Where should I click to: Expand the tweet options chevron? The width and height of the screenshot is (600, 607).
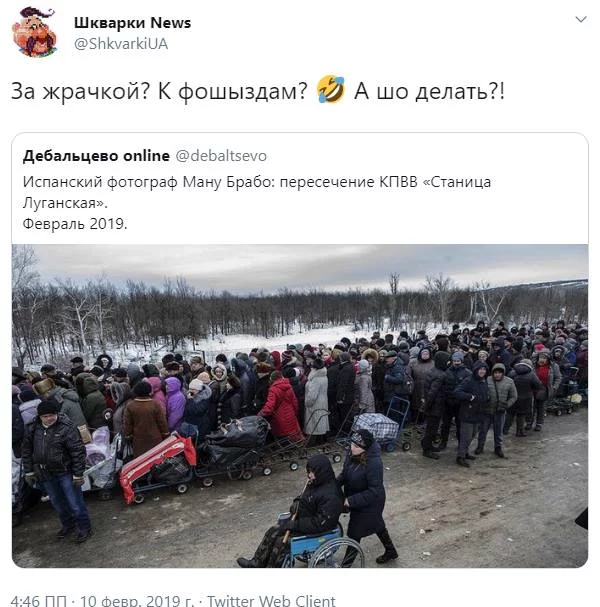[x=581, y=19]
